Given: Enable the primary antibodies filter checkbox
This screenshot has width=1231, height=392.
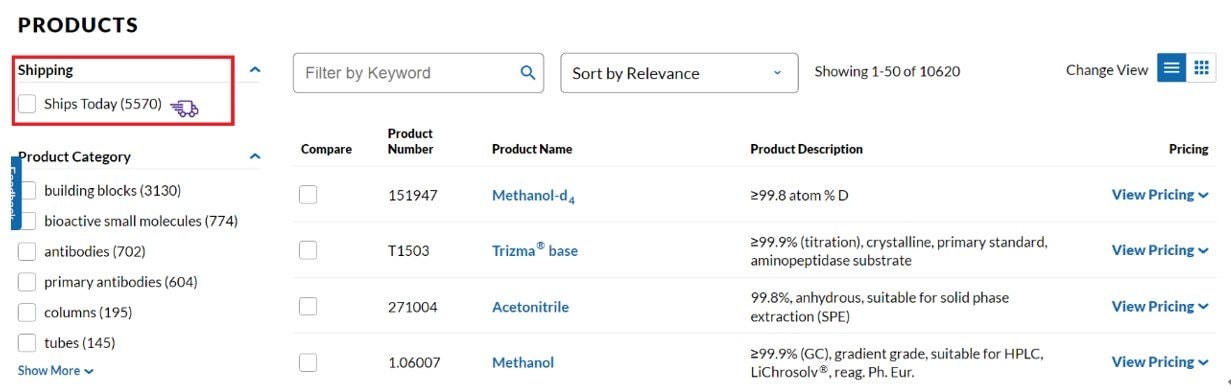Looking at the screenshot, I should pos(27,282).
